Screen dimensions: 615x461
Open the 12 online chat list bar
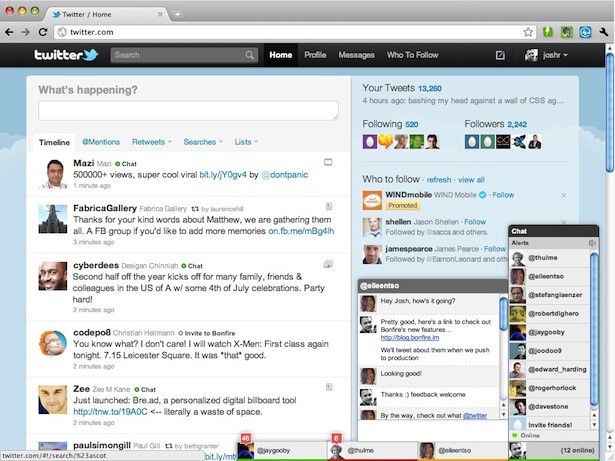pyautogui.click(x=553, y=450)
